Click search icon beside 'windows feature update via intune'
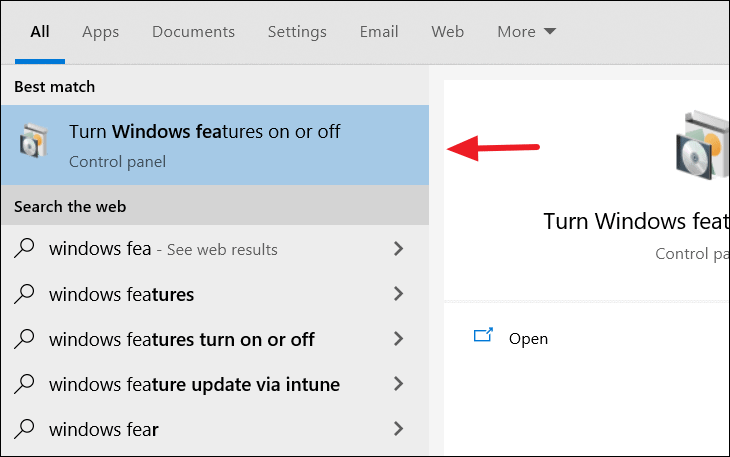 pos(24,384)
